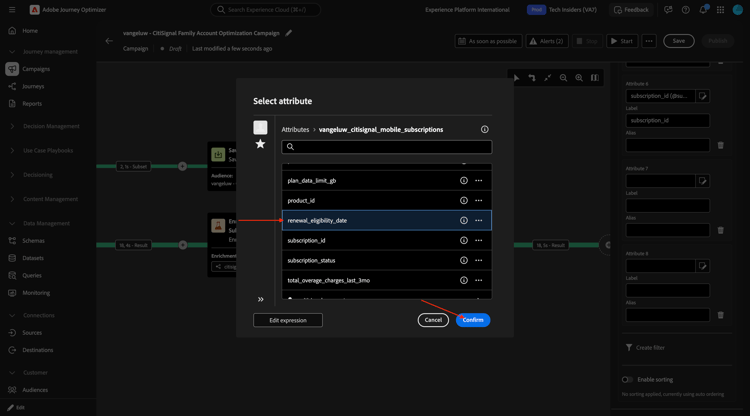Show info for renewal_eligibility_date
Viewport: 750px width, 416px height.
tap(463, 220)
